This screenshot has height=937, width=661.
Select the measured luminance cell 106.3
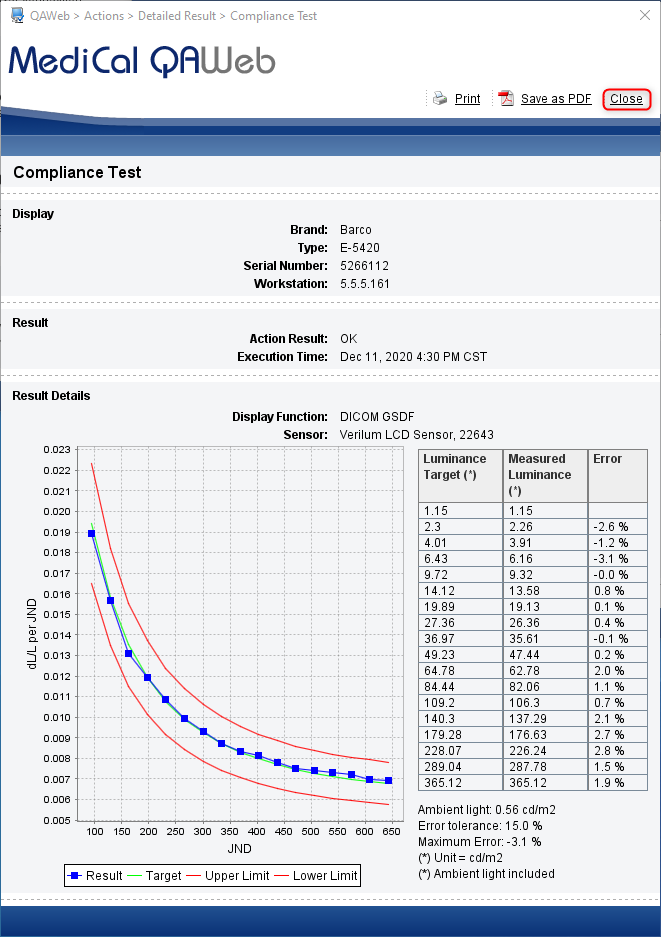coord(546,703)
